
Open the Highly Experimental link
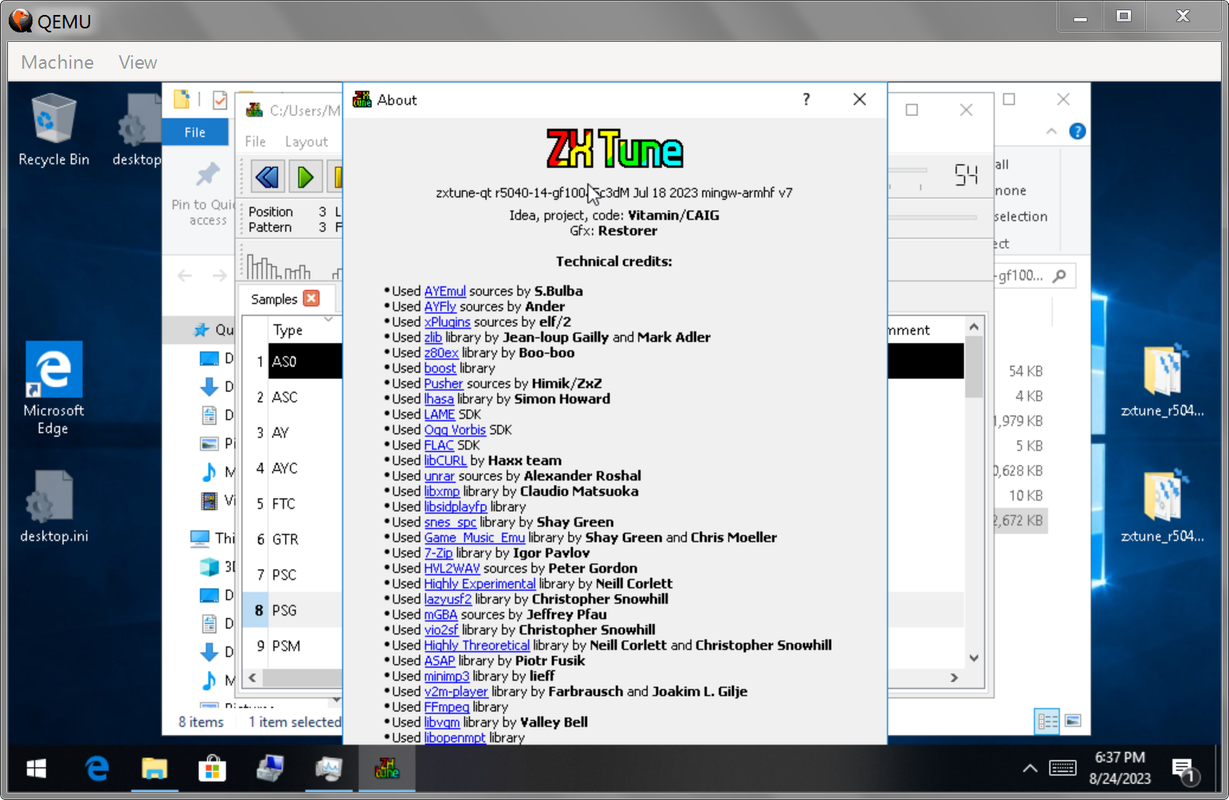pyautogui.click(x=480, y=584)
